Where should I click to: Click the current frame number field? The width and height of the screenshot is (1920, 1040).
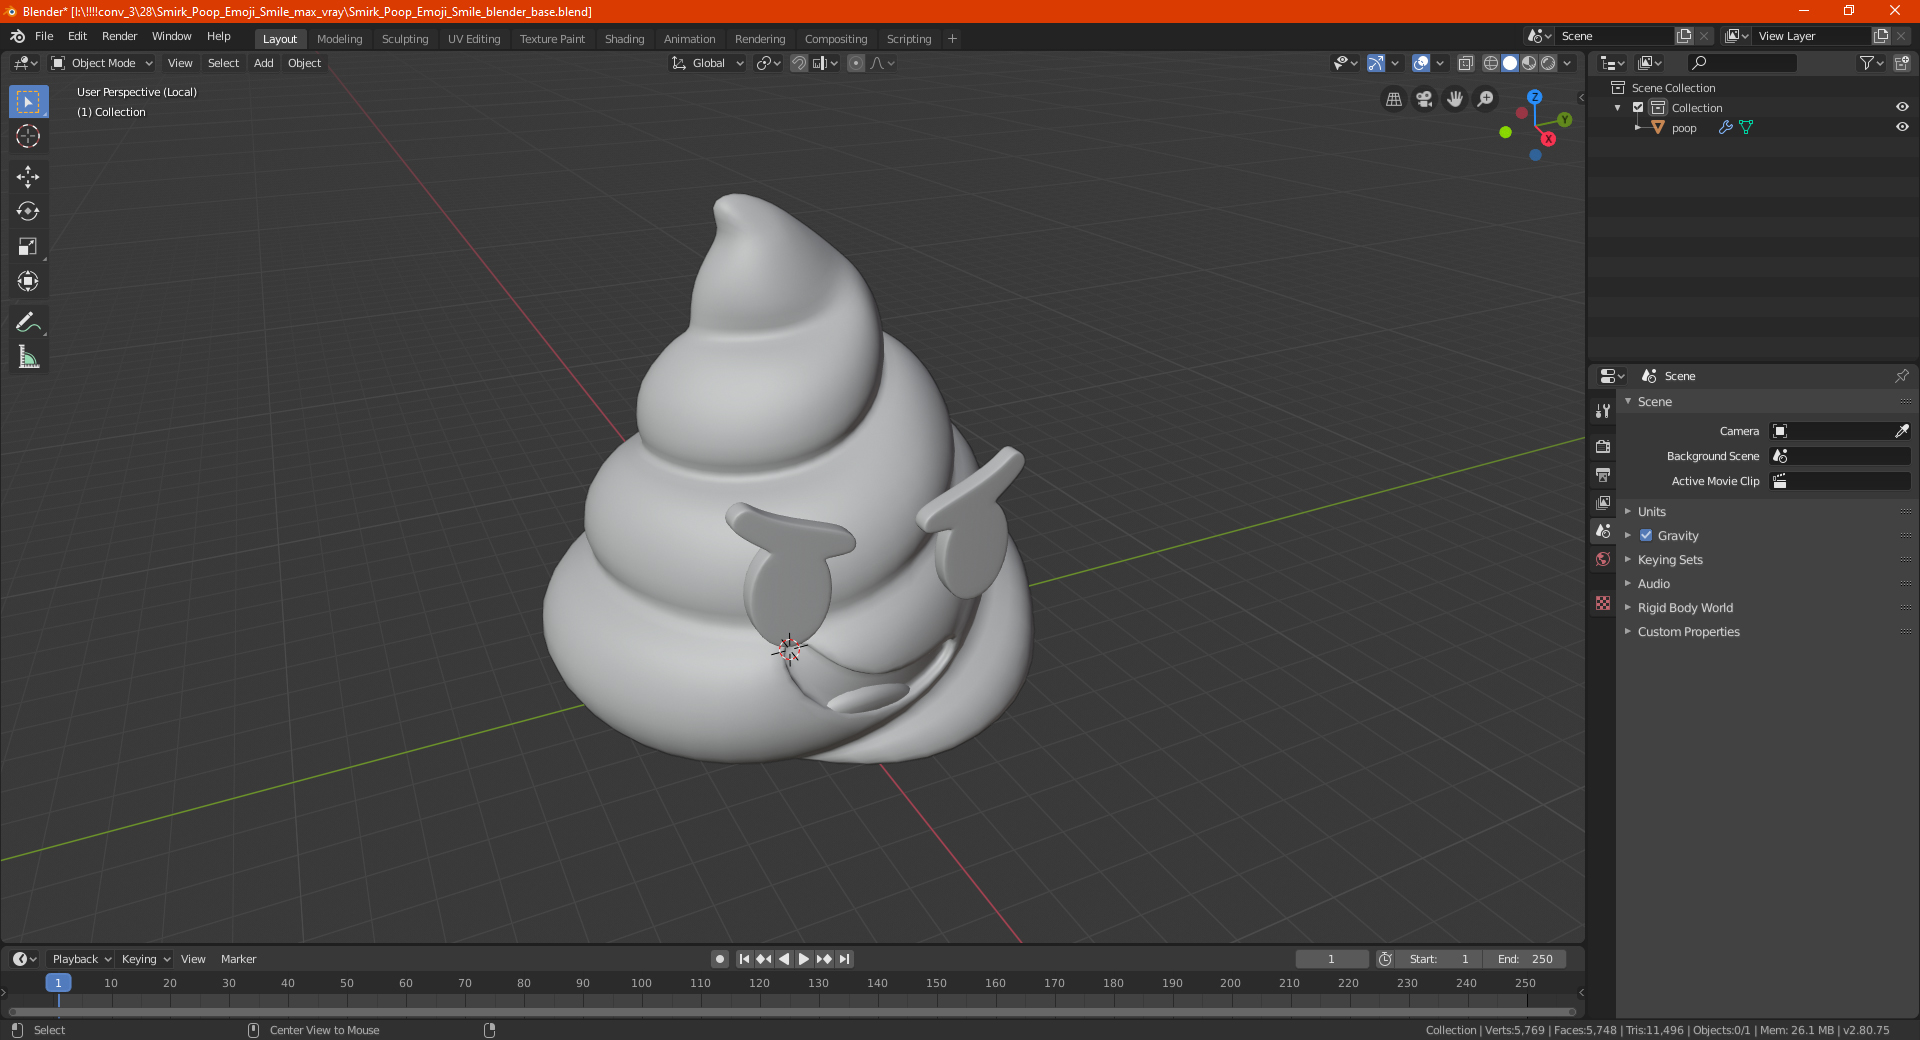point(1331,959)
